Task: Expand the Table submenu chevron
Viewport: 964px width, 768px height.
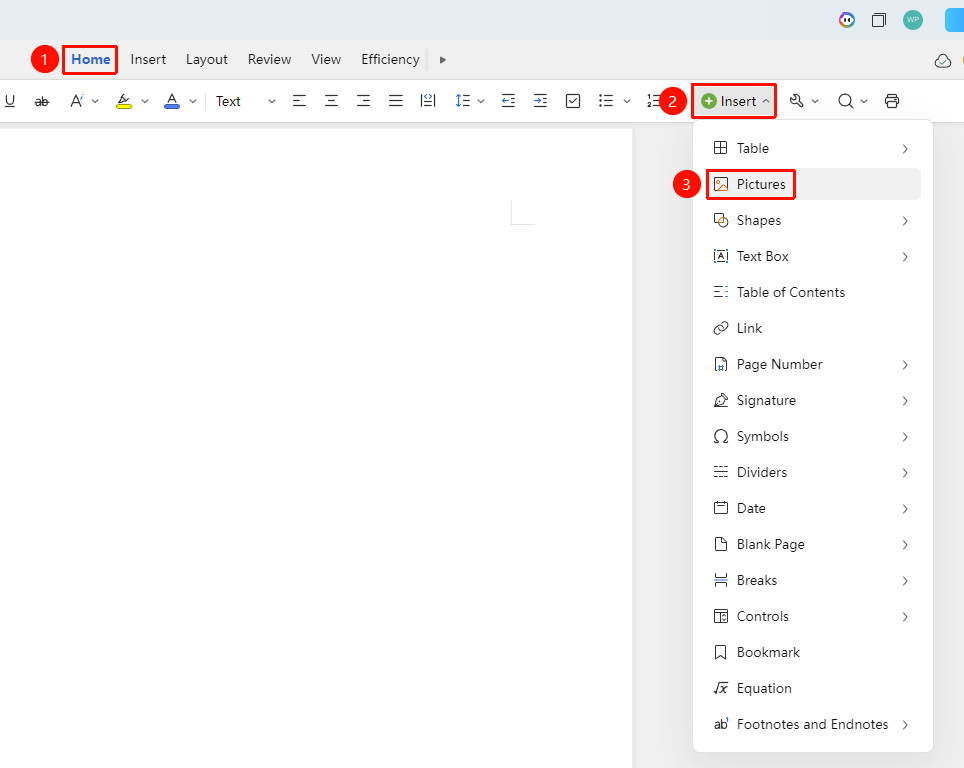Action: [905, 149]
